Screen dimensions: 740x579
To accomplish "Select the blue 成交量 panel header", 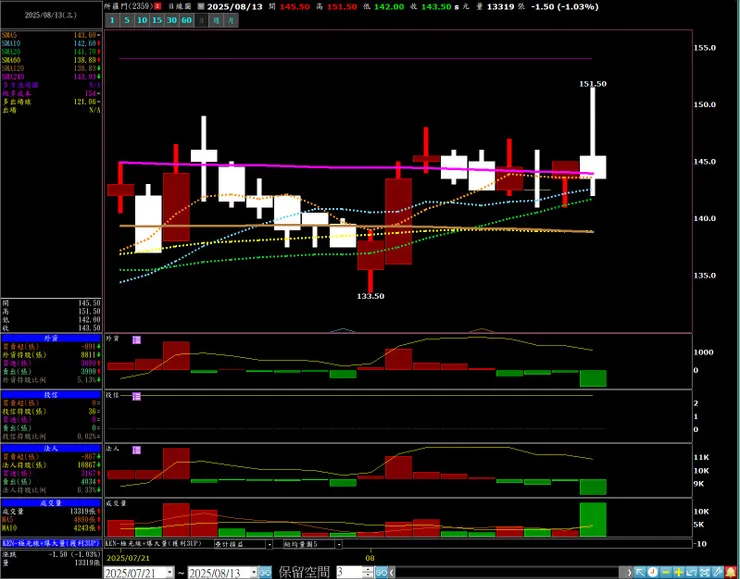I will coord(51,503).
